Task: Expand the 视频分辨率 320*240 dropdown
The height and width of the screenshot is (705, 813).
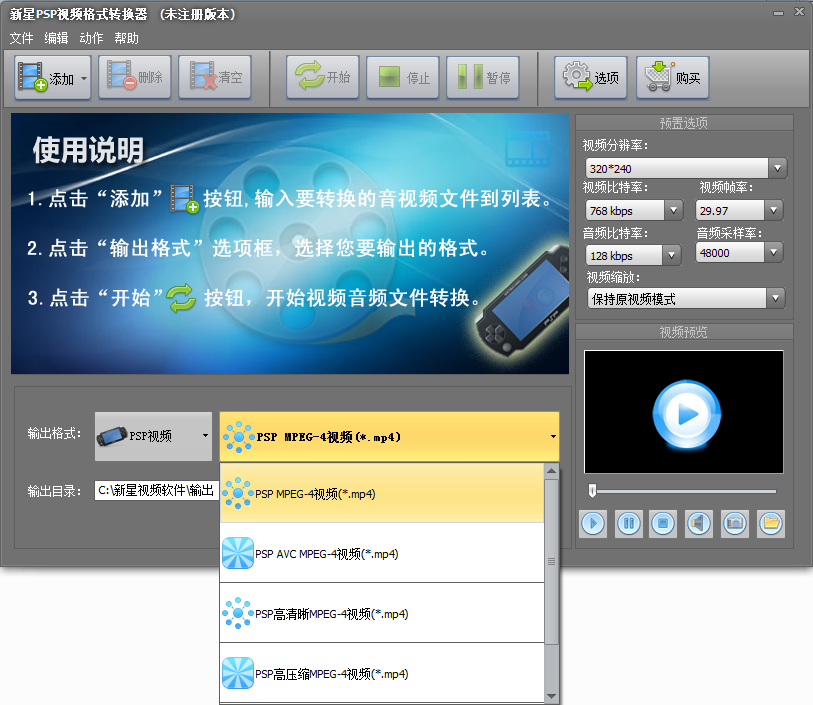Action: click(777, 168)
